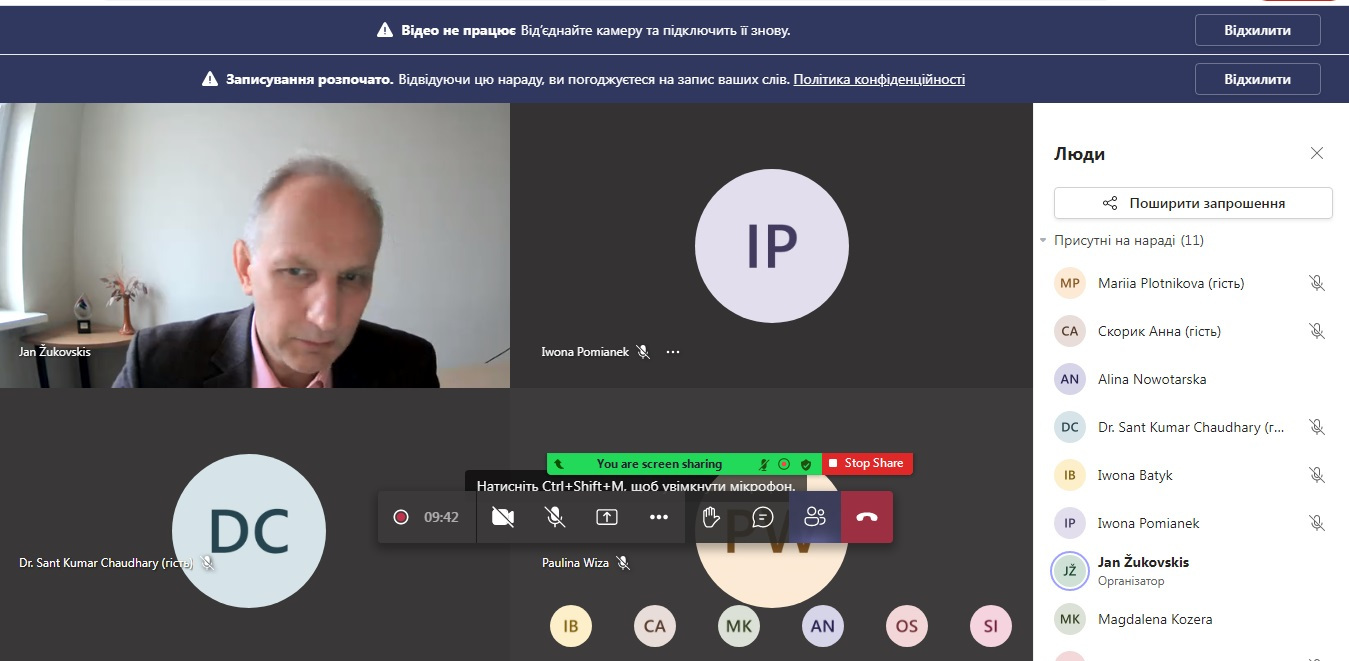
Task: Open the Політика конфіденційності link
Action: click(x=879, y=79)
